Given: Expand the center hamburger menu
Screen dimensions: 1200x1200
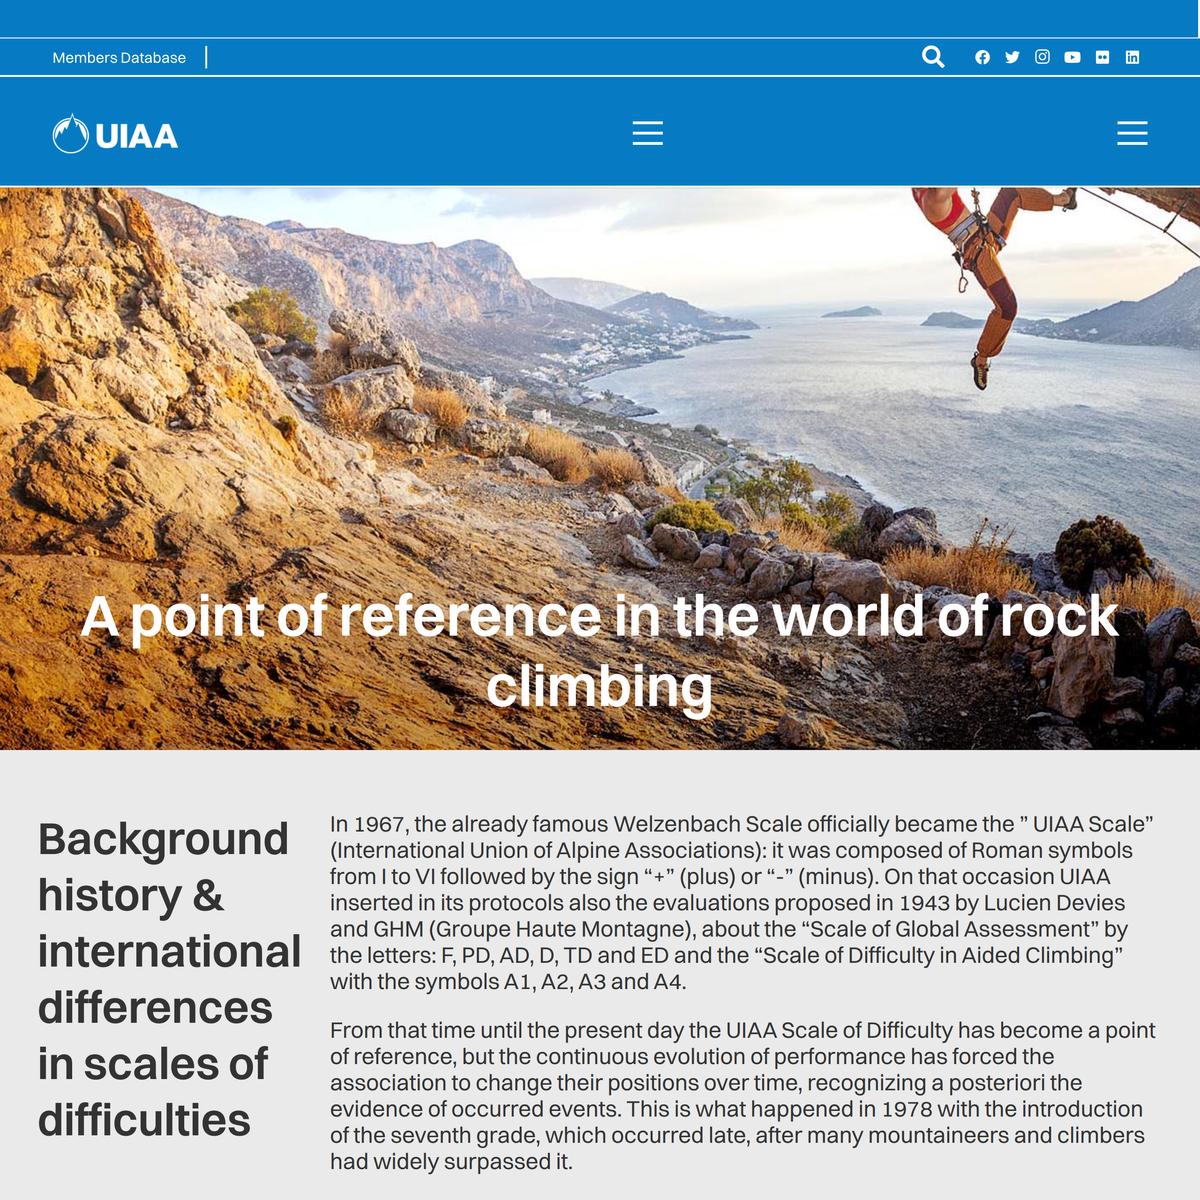Looking at the screenshot, I should (x=647, y=133).
